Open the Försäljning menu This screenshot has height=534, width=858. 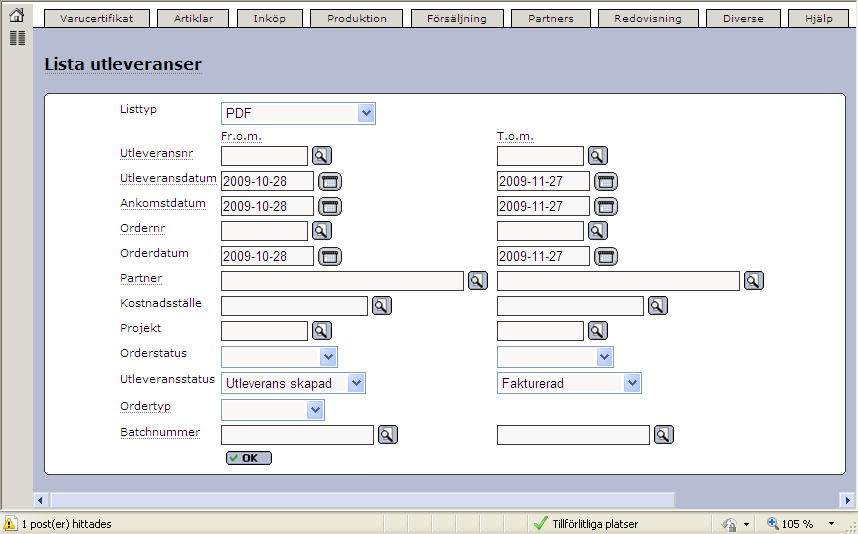pos(457,18)
